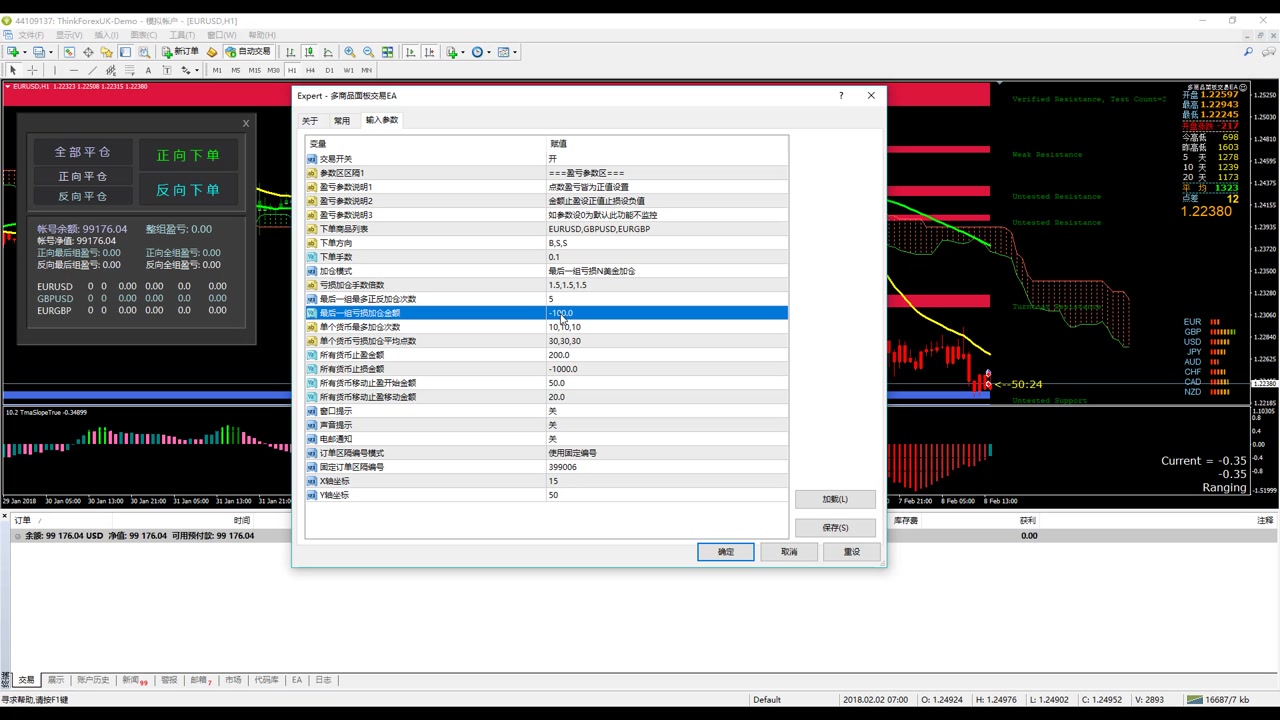This screenshot has height=720, width=1280.
Task: Switch chart to candlestick icon
Action: [310, 52]
